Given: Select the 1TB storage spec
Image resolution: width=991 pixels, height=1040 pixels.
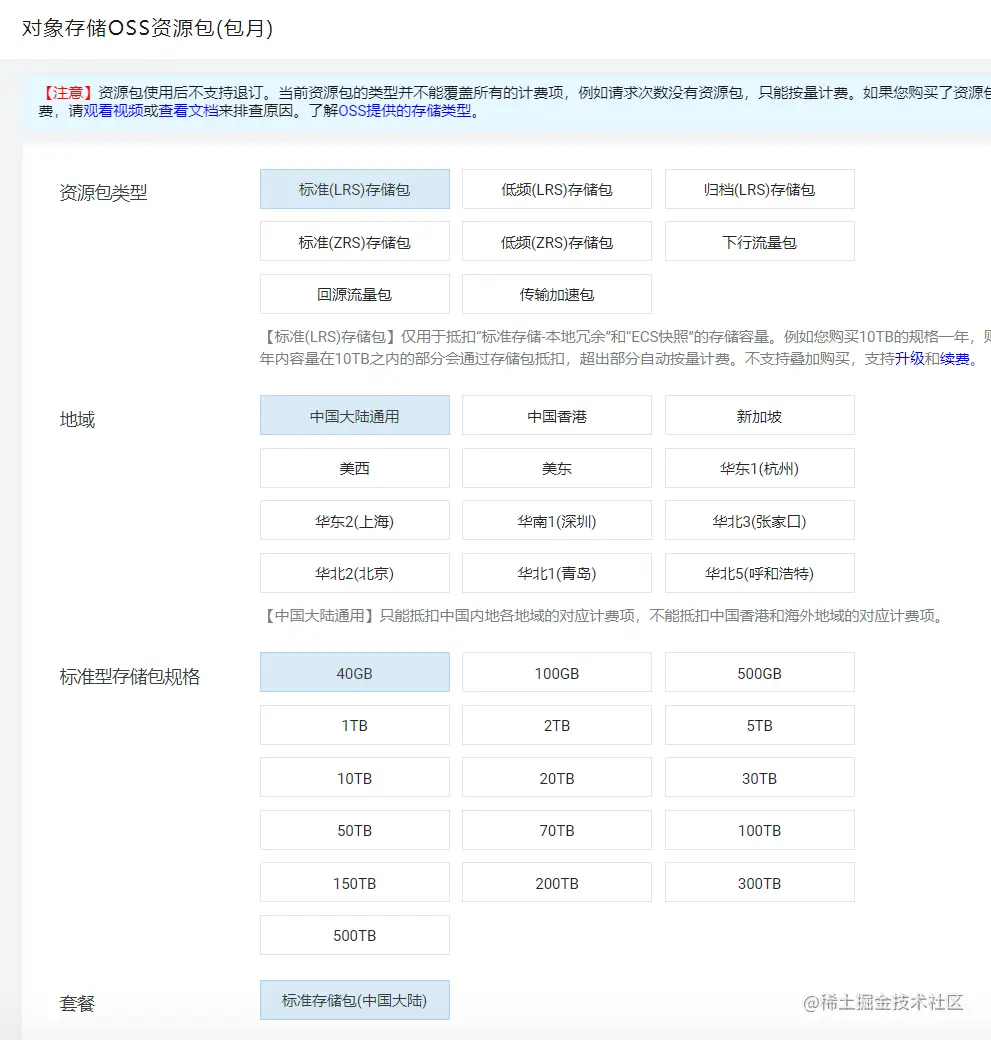Looking at the screenshot, I should (354, 725).
